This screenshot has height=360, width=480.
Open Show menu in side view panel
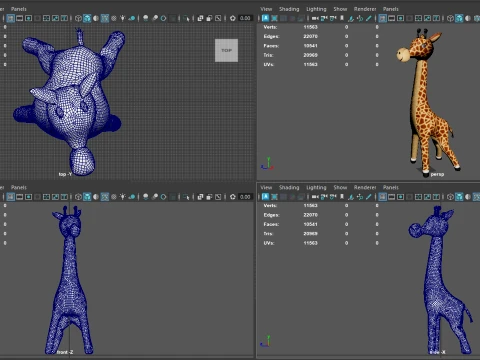click(340, 187)
